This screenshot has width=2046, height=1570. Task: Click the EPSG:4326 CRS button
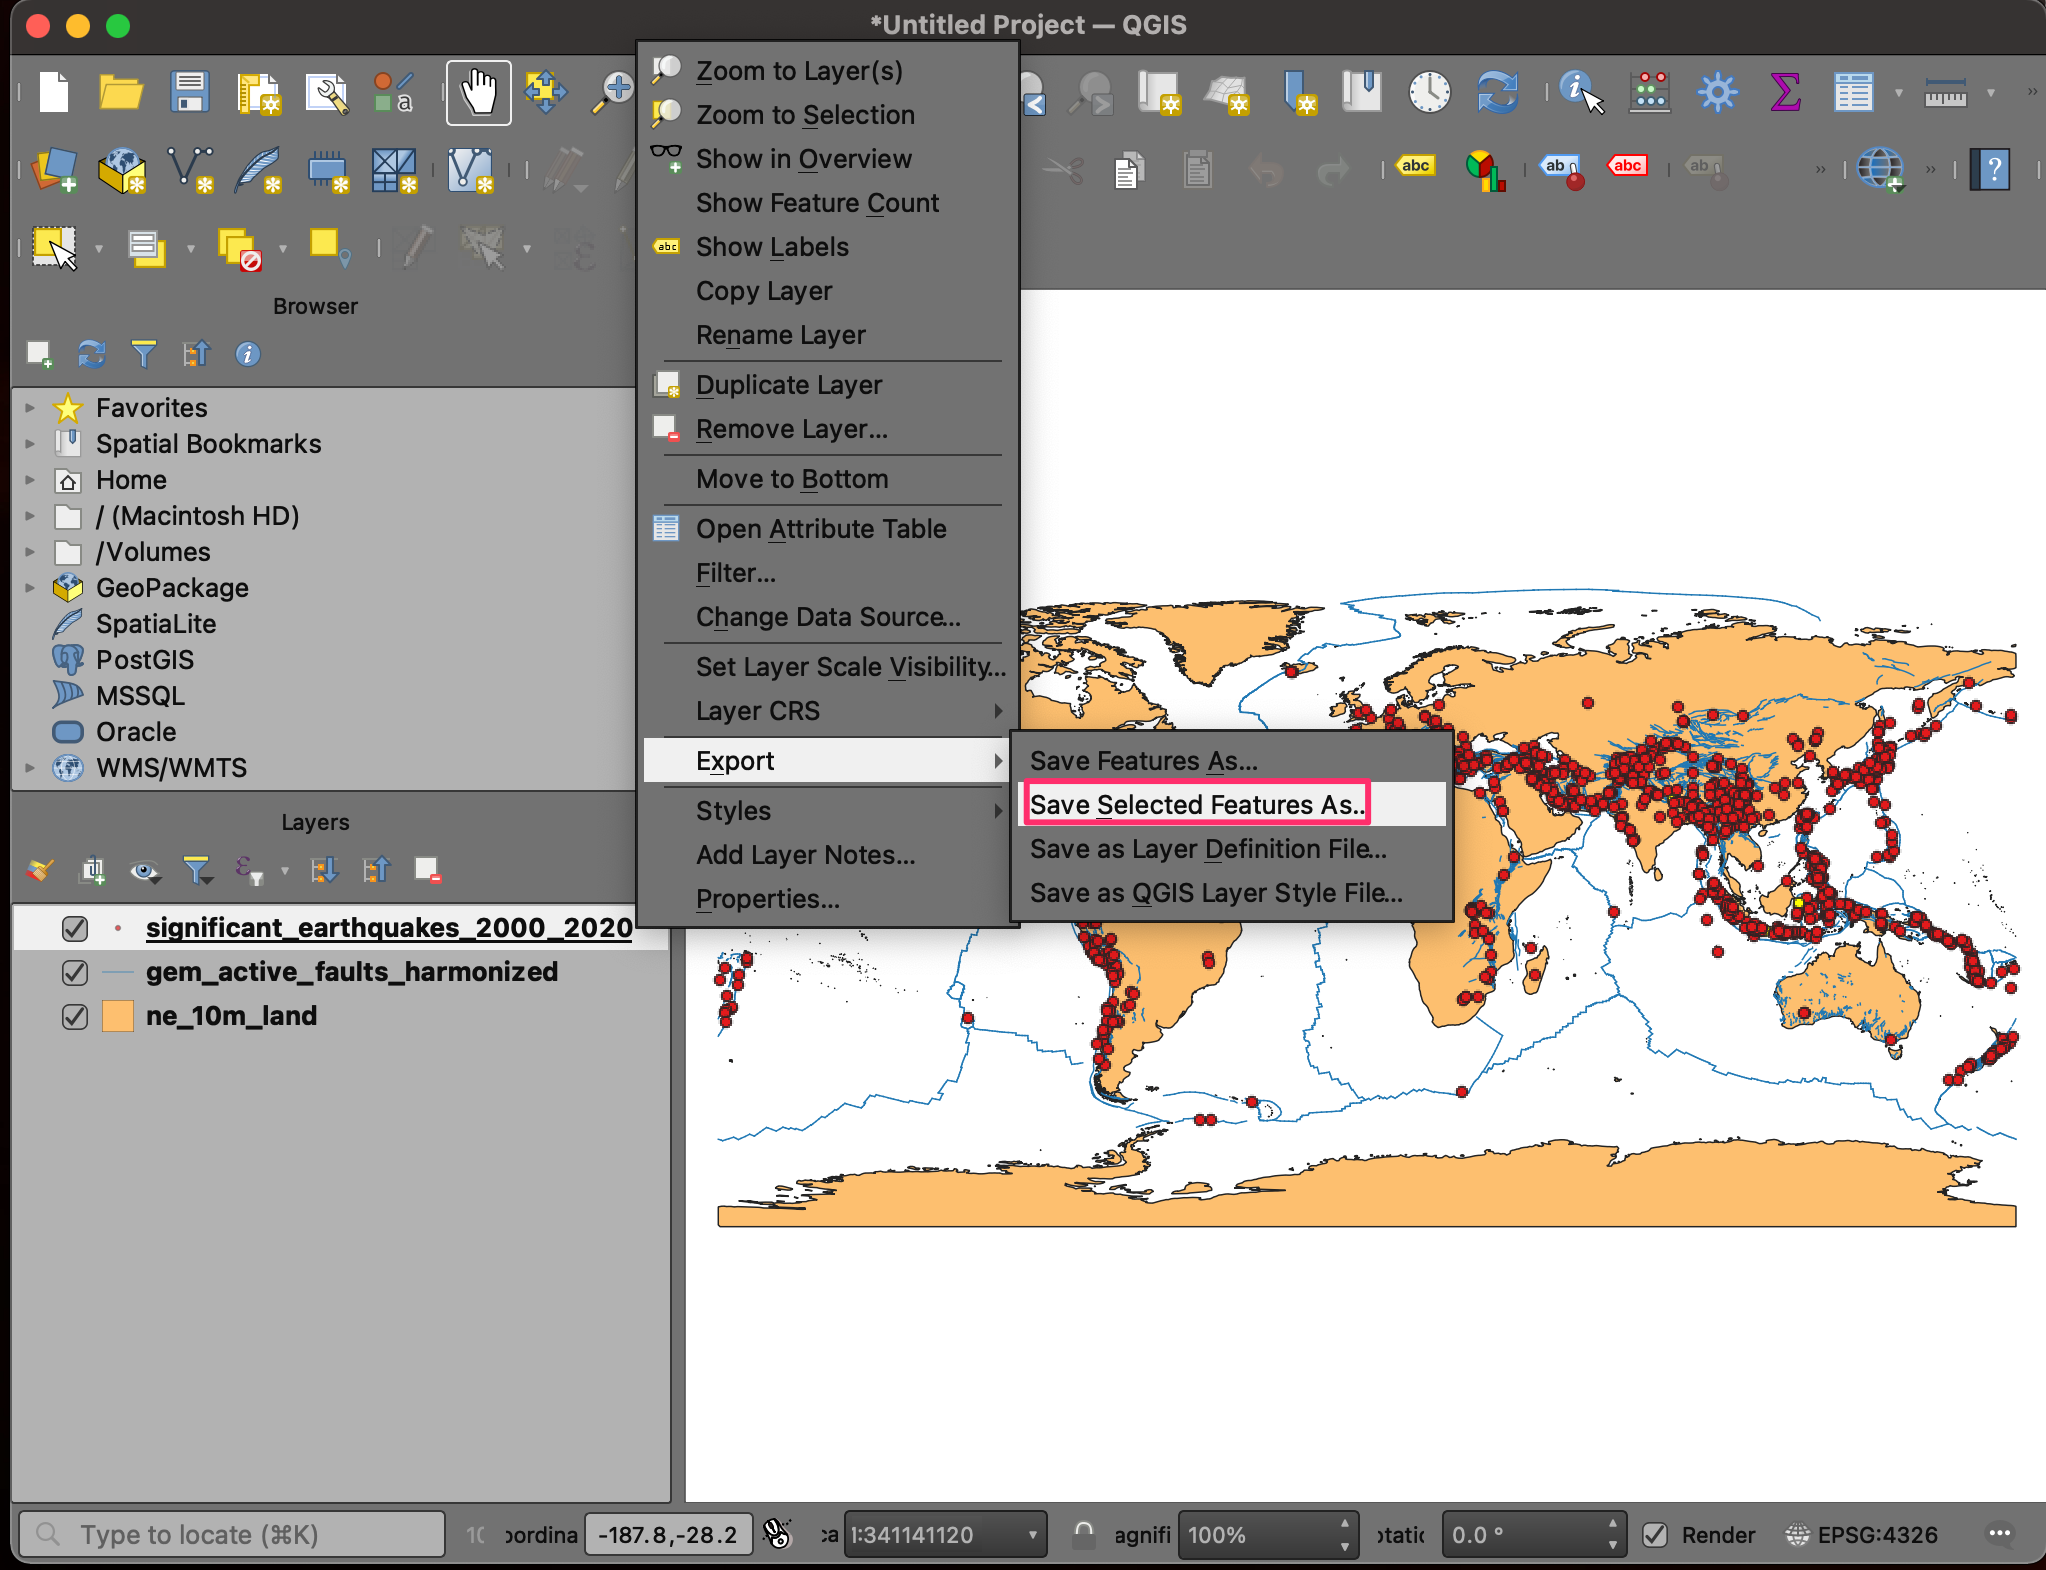pyautogui.click(x=1863, y=1535)
